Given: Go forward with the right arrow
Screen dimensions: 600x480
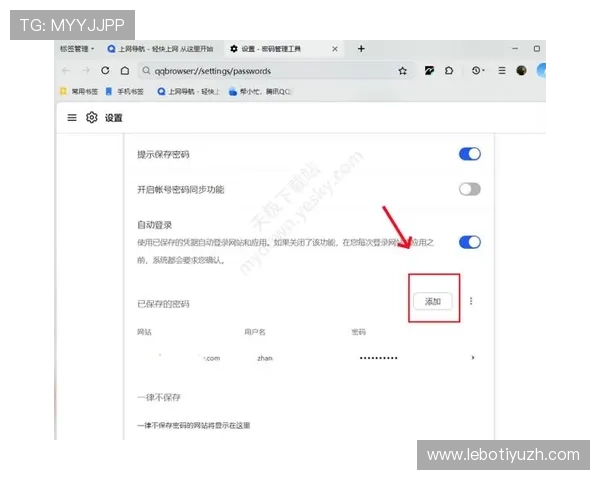Looking at the screenshot, I should (86, 70).
